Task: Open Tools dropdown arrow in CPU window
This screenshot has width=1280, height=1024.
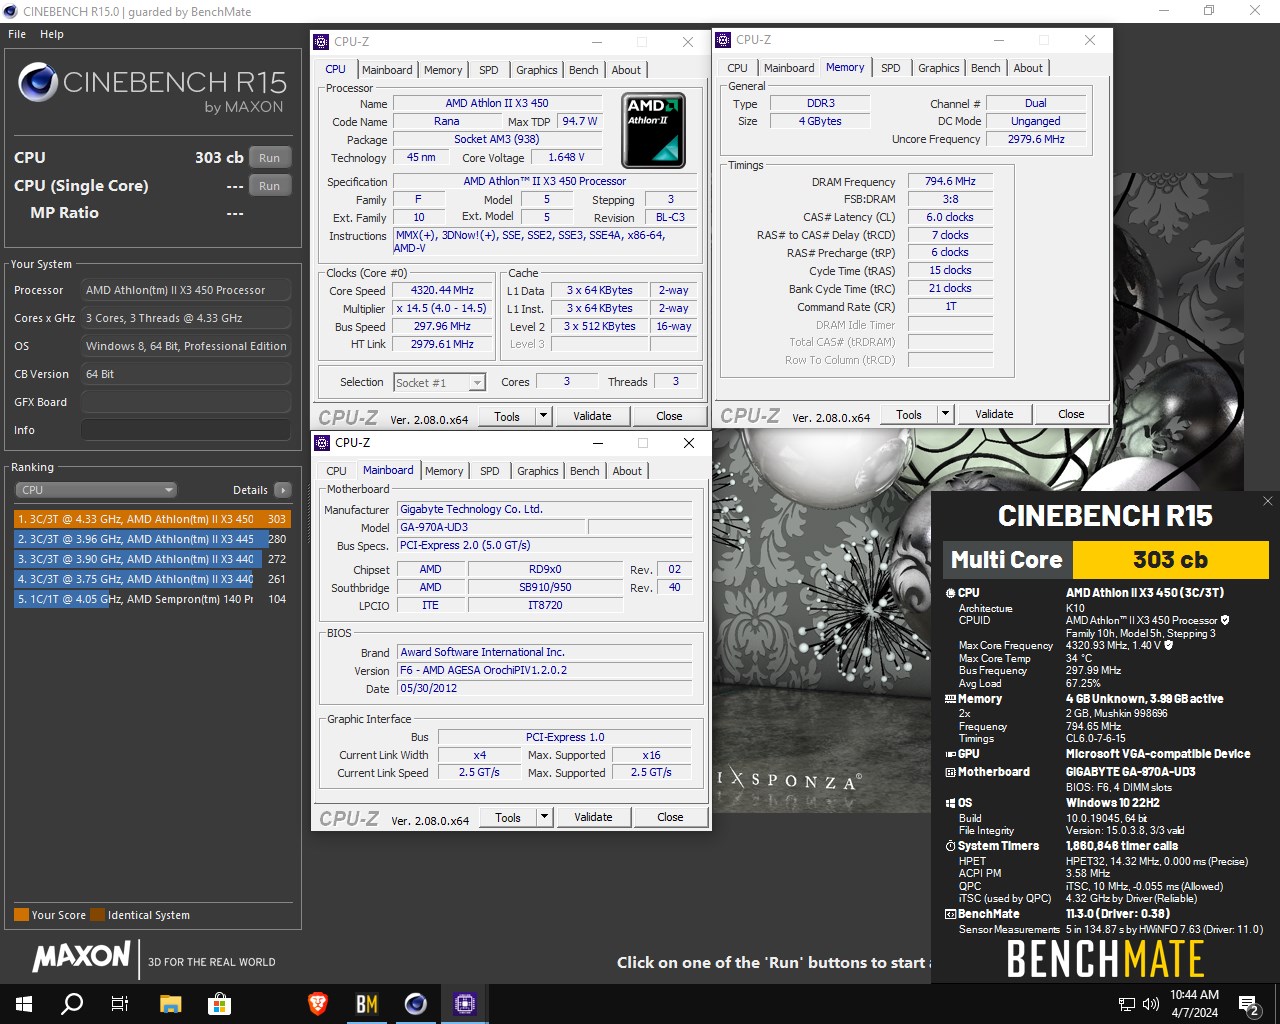Action: tap(543, 416)
